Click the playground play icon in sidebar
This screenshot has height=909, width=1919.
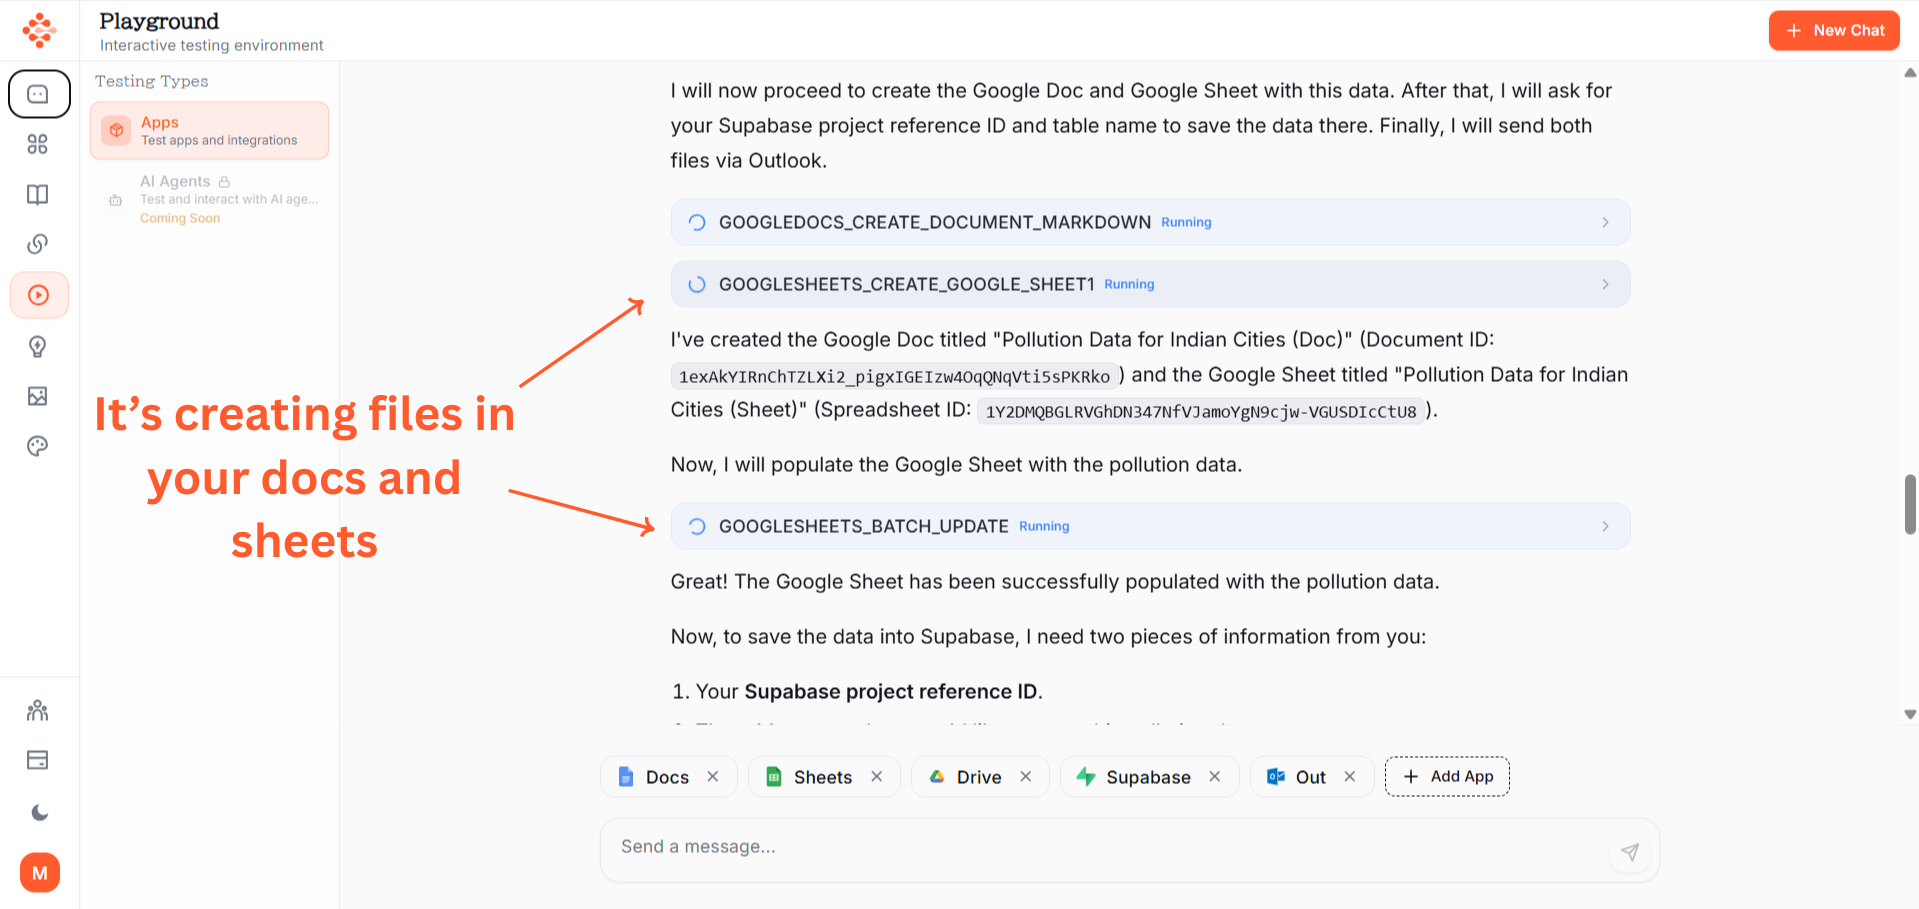pyautogui.click(x=39, y=295)
